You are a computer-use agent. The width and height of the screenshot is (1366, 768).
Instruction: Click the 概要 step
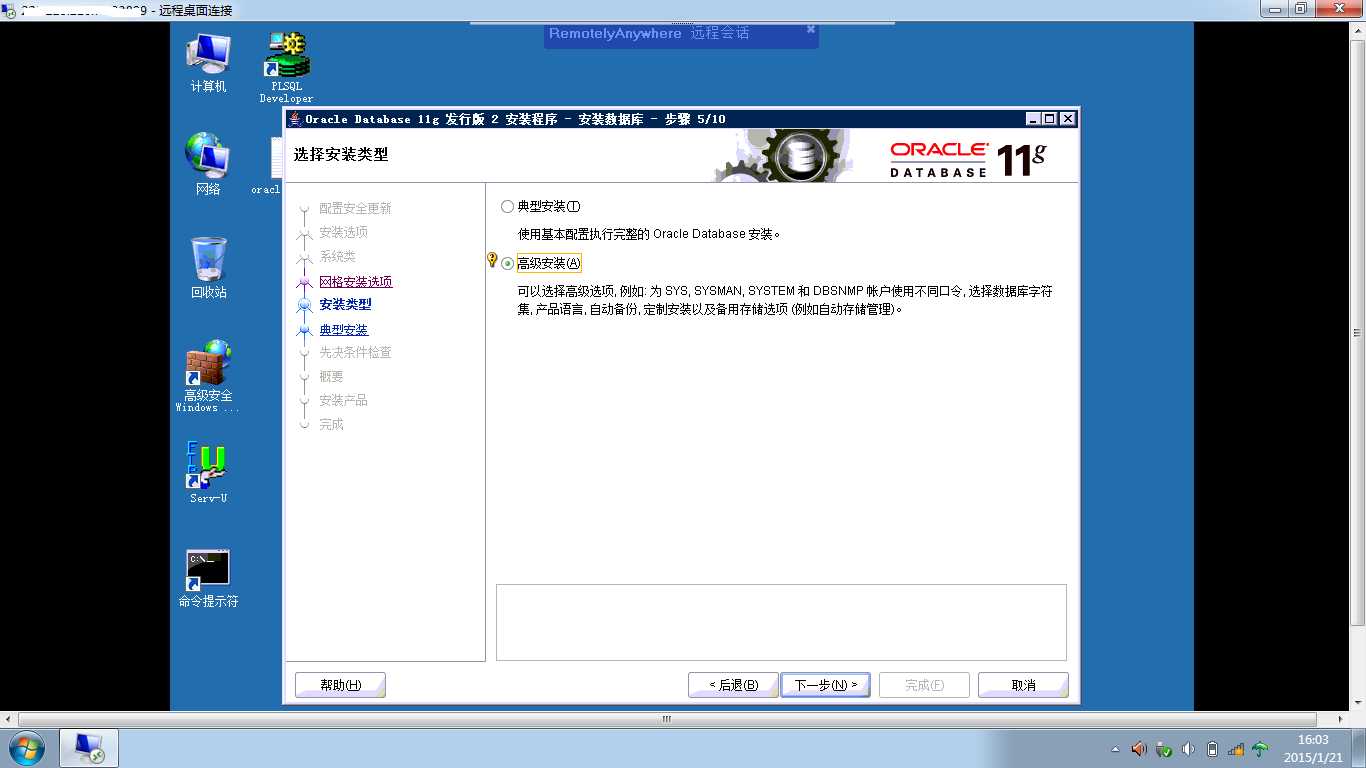331,377
